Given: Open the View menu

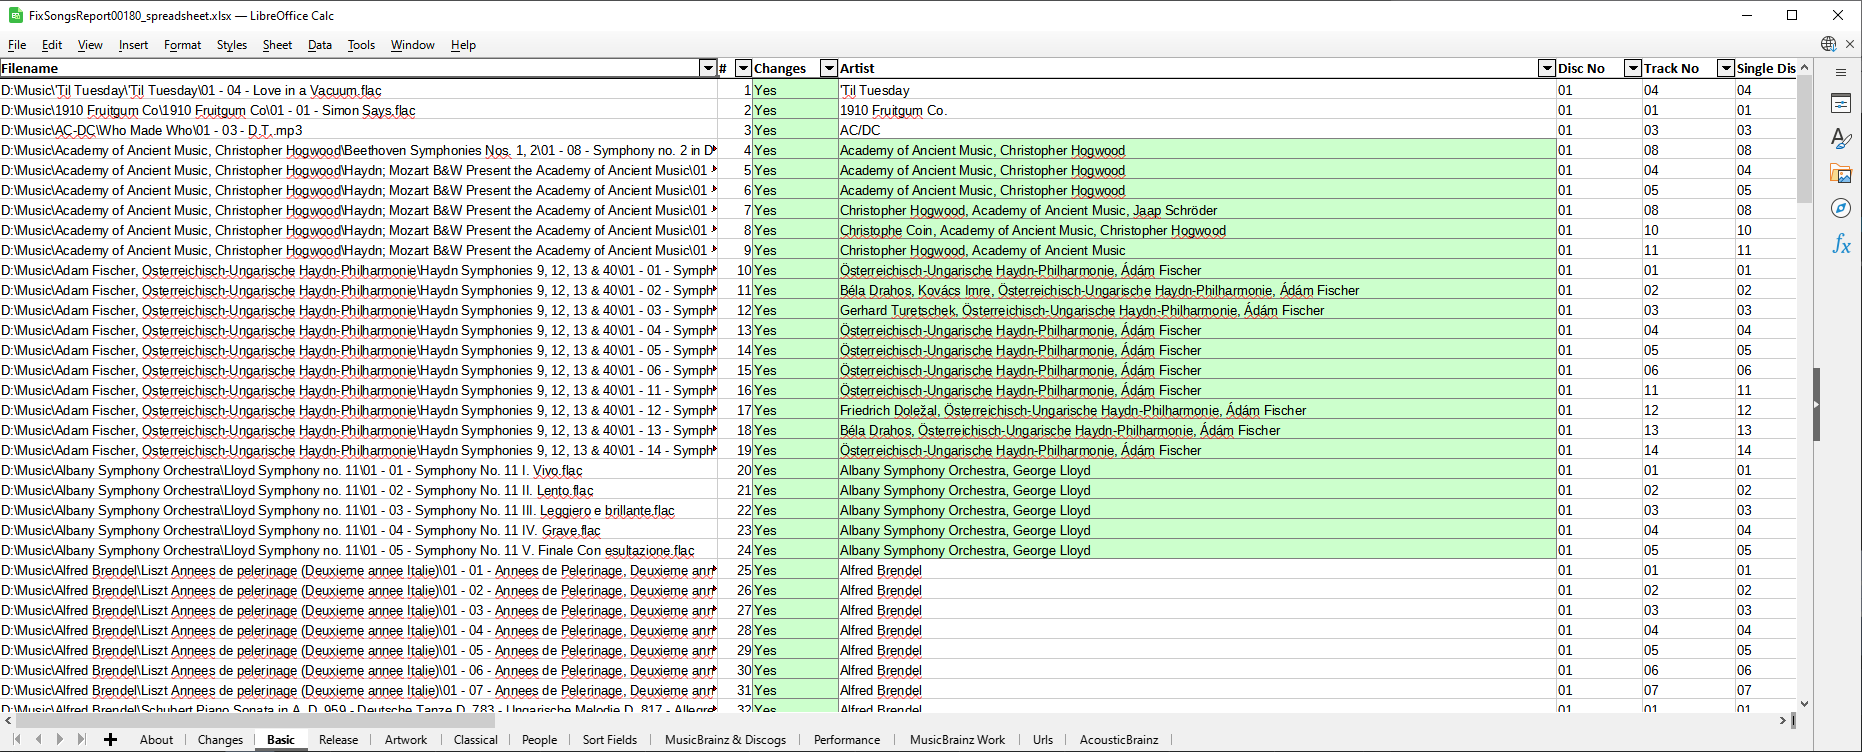Looking at the screenshot, I should [x=90, y=45].
